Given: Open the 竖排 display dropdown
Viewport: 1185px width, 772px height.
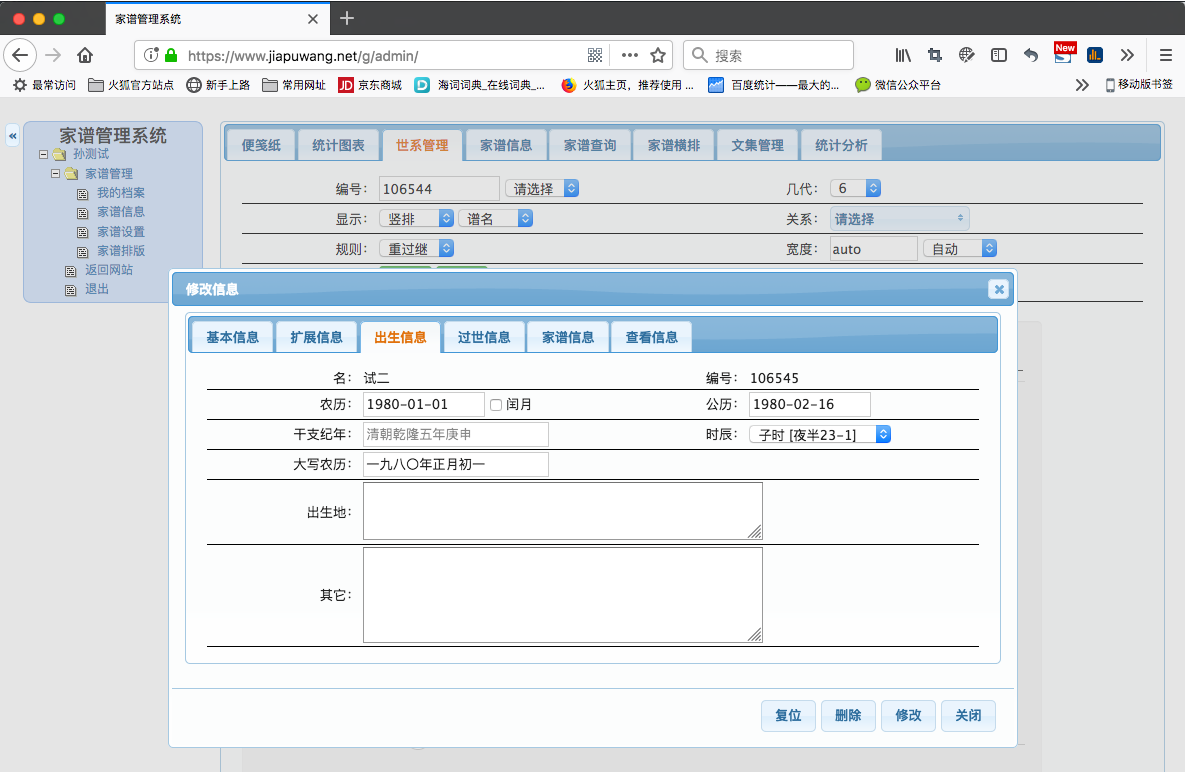Looking at the screenshot, I should [416, 218].
